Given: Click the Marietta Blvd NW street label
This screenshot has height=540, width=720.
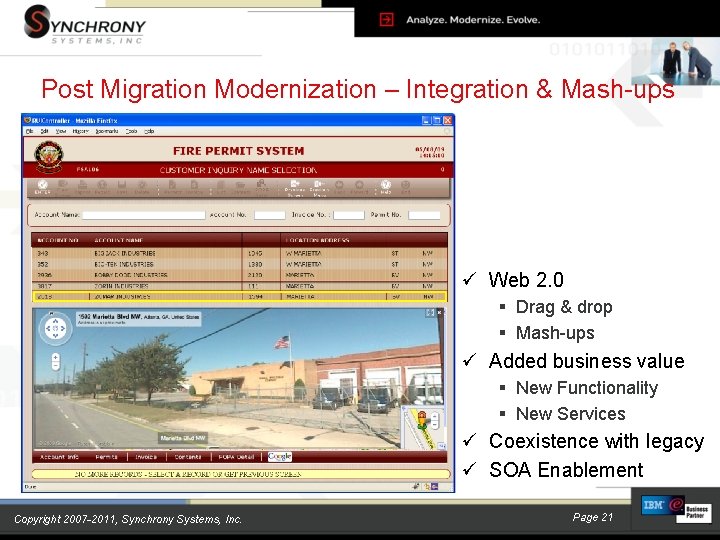Looking at the screenshot, I should click(183, 438).
